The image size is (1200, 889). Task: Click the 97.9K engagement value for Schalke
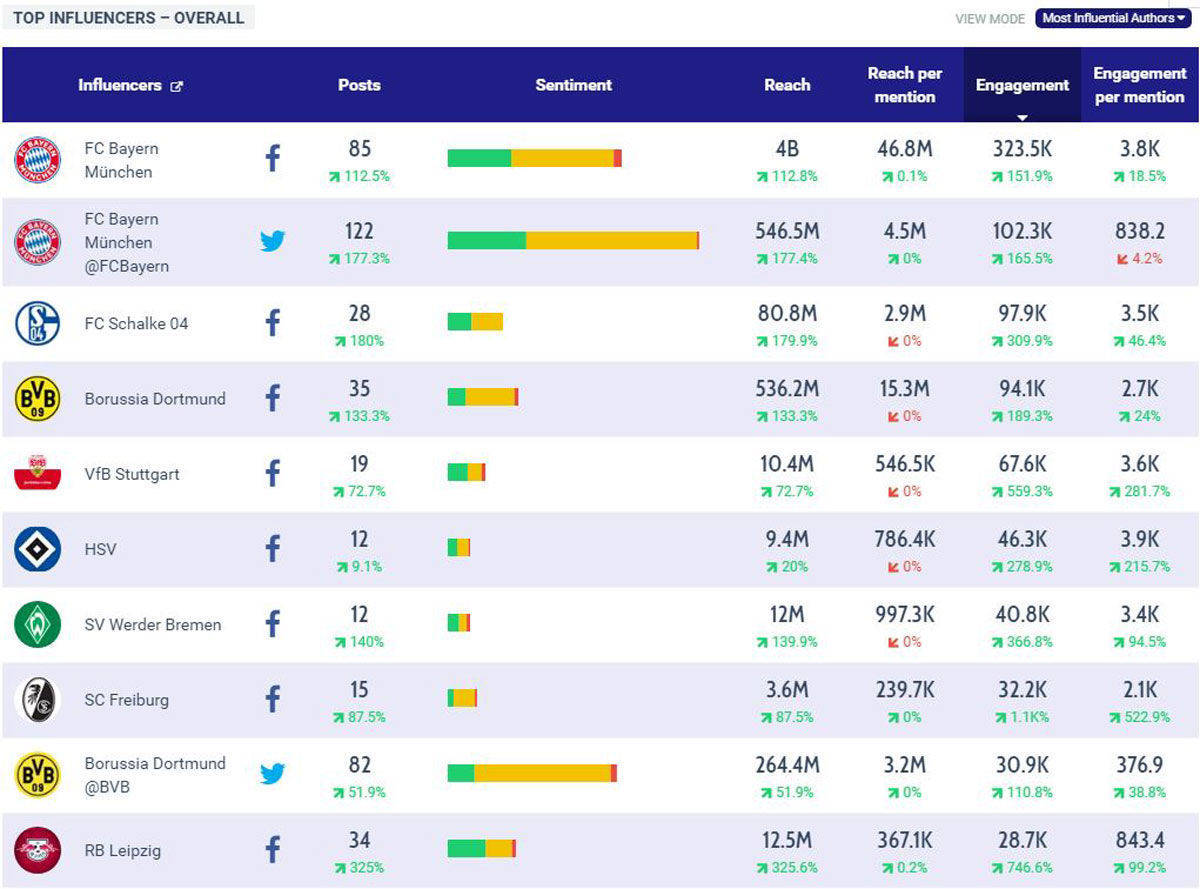[x=1022, y=314]
